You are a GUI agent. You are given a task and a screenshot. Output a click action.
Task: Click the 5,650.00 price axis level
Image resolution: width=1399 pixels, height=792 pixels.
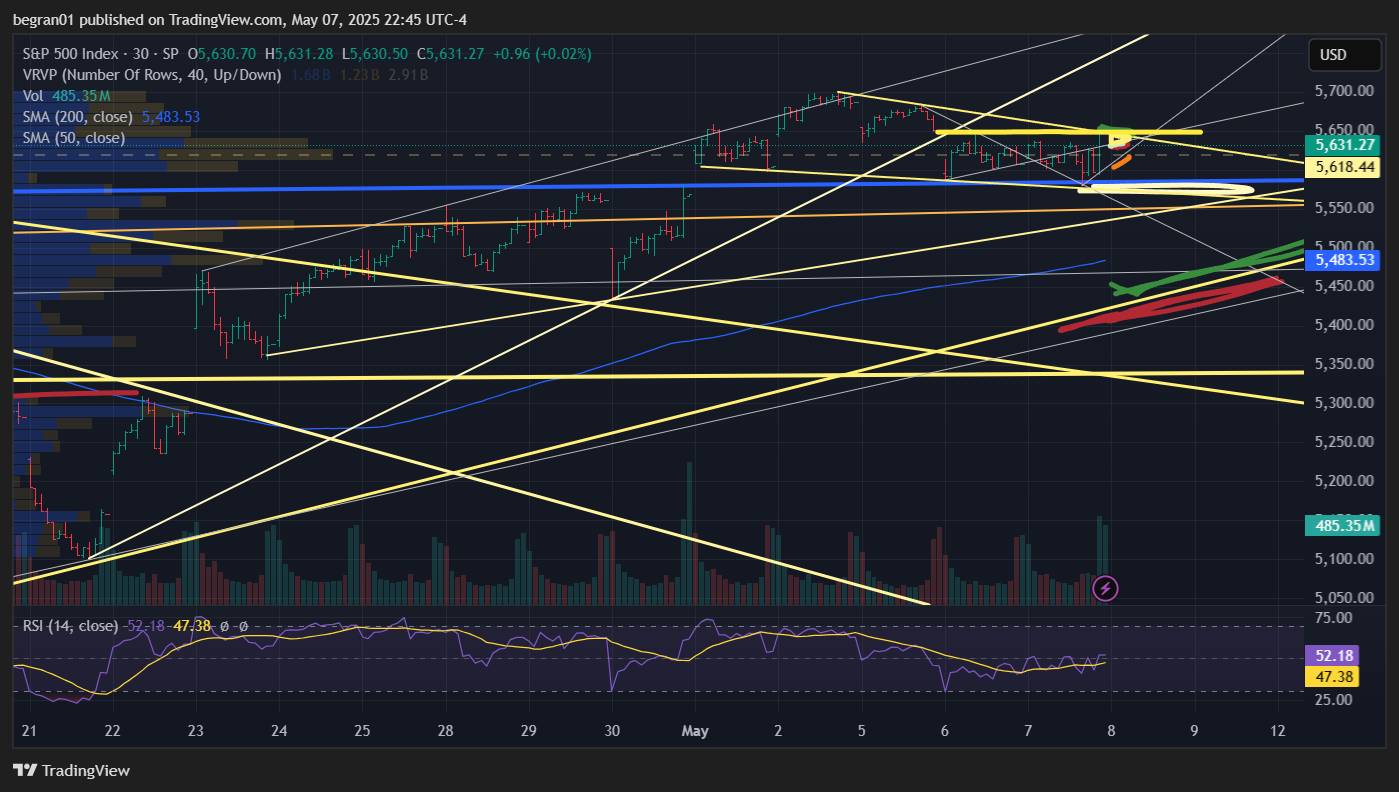tap(1344, 130)
